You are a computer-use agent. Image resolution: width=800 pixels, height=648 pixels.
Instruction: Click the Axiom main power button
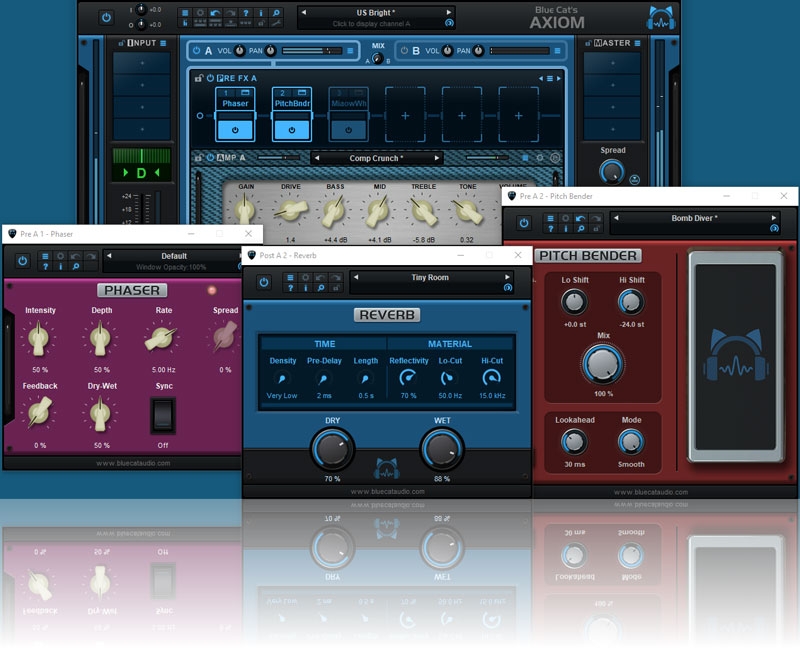point(106,17)
